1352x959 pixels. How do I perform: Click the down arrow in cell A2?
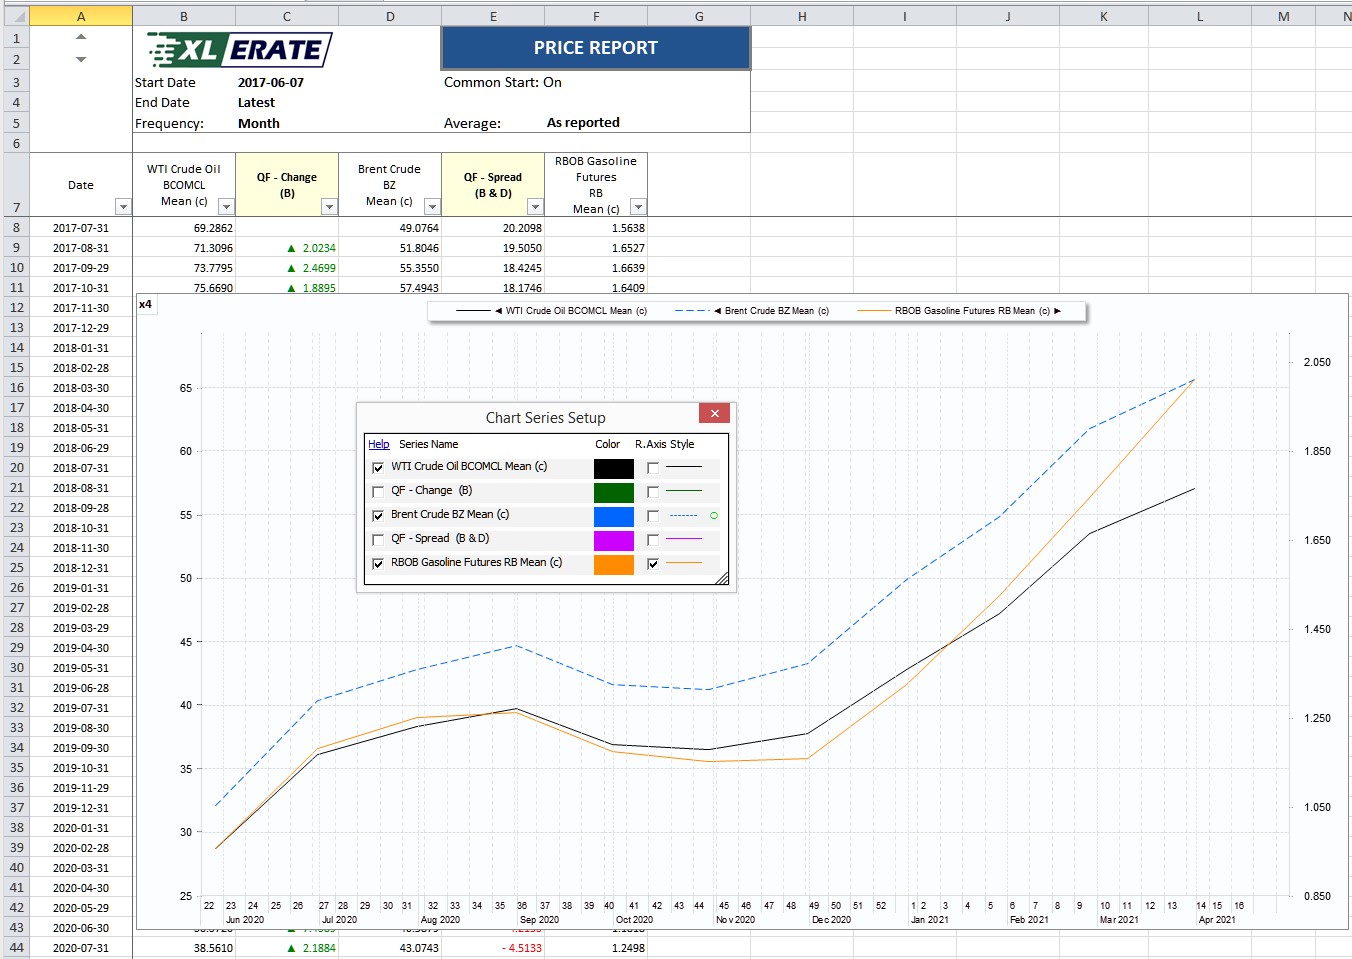[x=81, y=60]
